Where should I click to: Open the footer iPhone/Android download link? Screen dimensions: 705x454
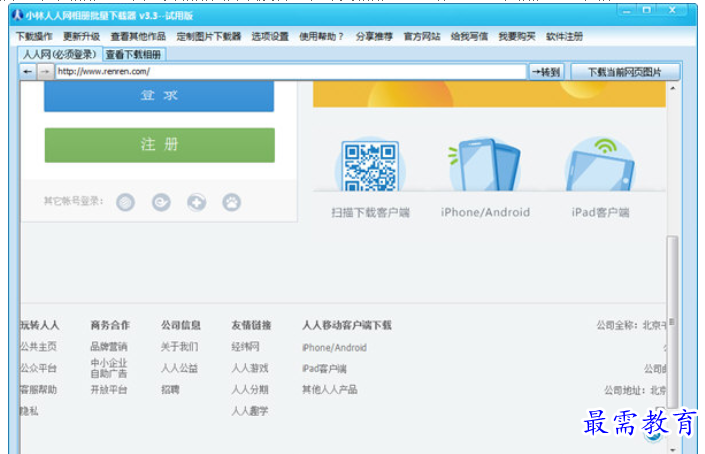click(x=334, y=347)
